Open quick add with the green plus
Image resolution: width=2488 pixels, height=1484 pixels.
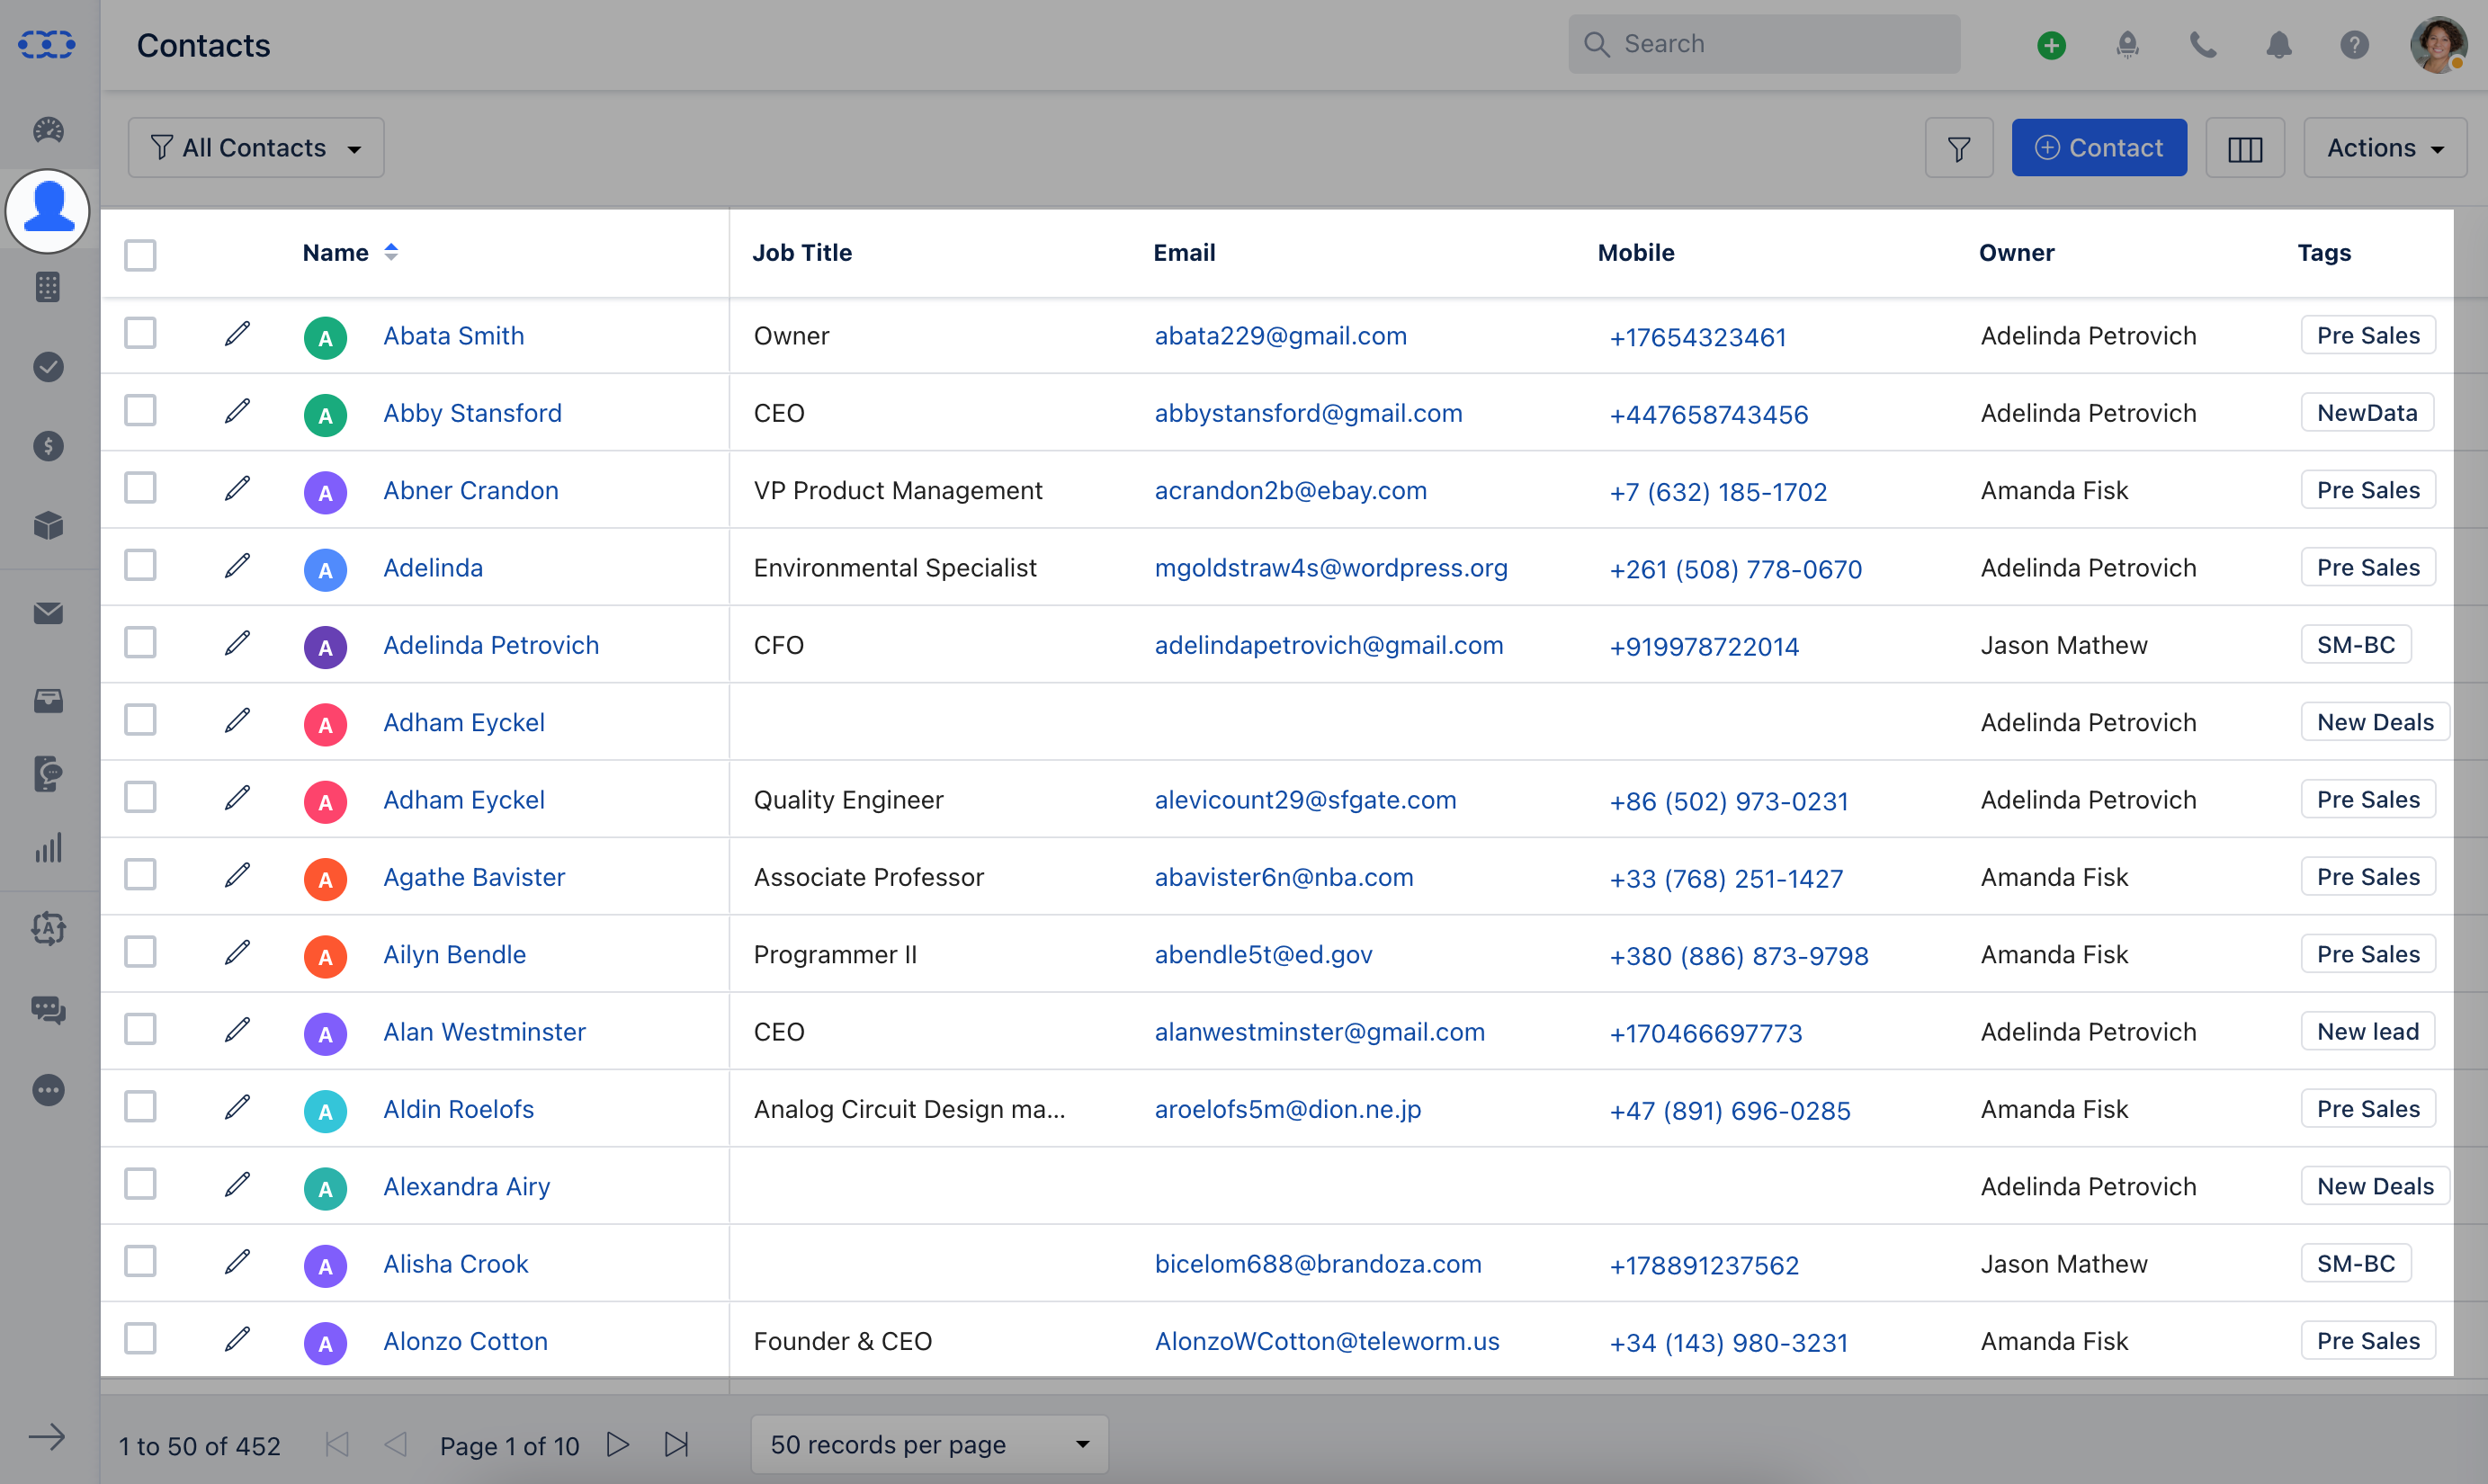click(2051, 44)
